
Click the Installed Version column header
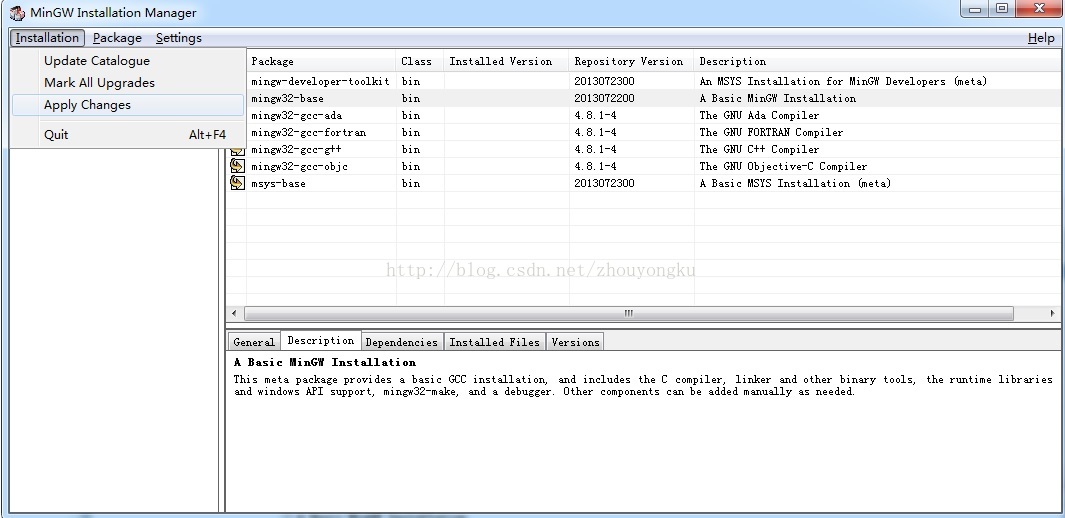coord(506,61)
